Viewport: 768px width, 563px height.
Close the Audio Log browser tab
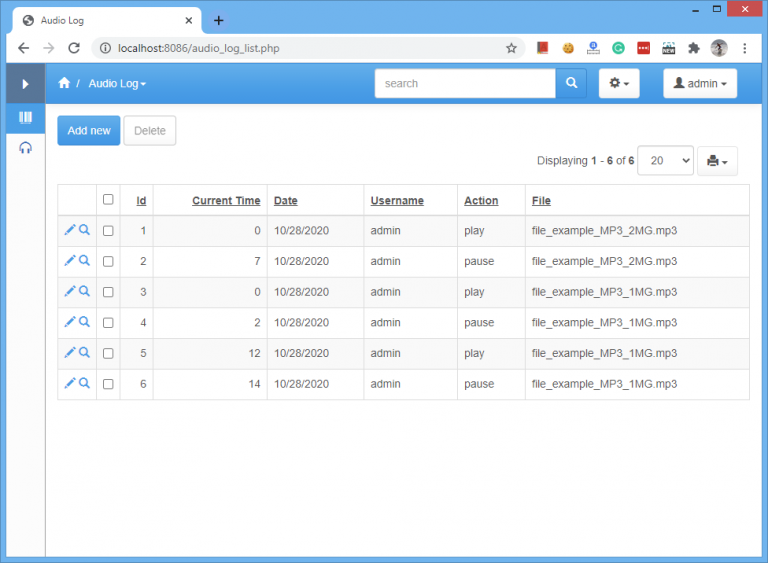coord(189,21)
